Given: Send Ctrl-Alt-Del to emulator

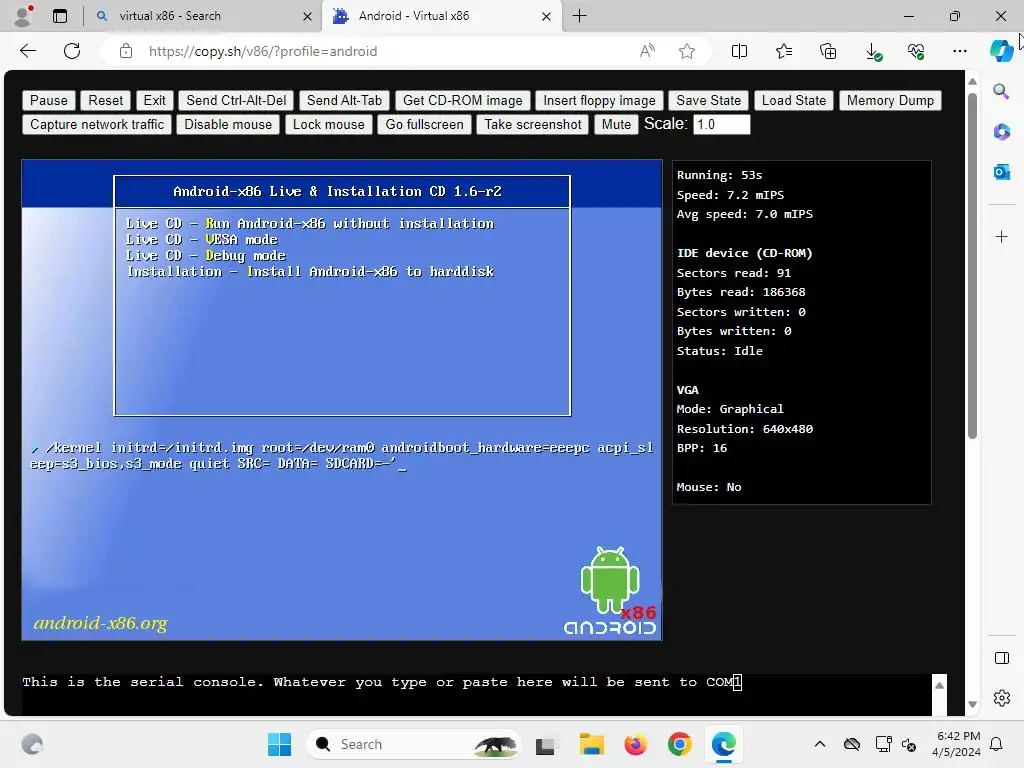Looking at the screenshot, I should (236, 100).
